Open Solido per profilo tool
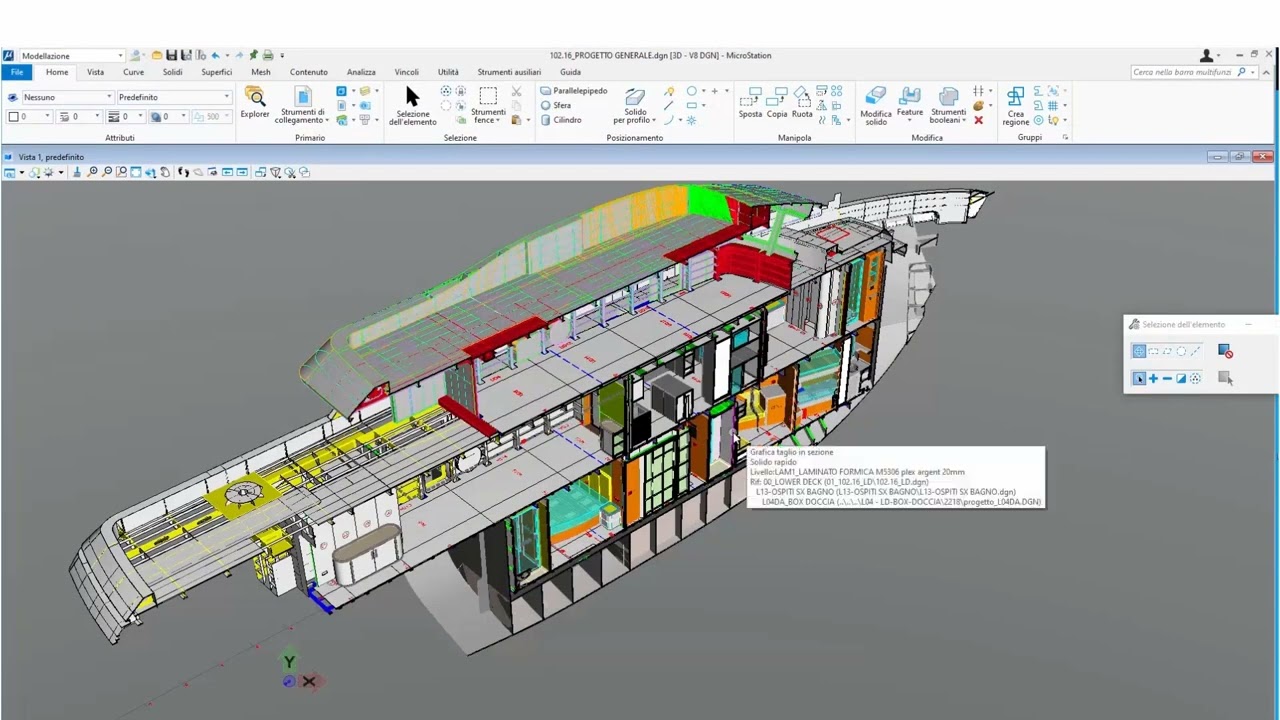This screenshot has height=720, width=1280. pos(635,105)
